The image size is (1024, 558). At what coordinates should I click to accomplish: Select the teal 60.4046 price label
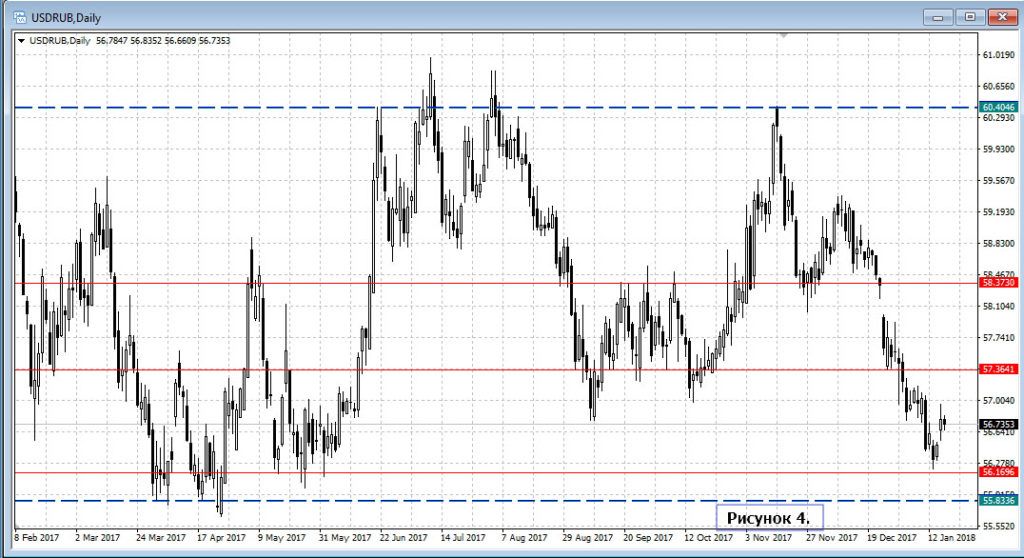click(998, 107)
